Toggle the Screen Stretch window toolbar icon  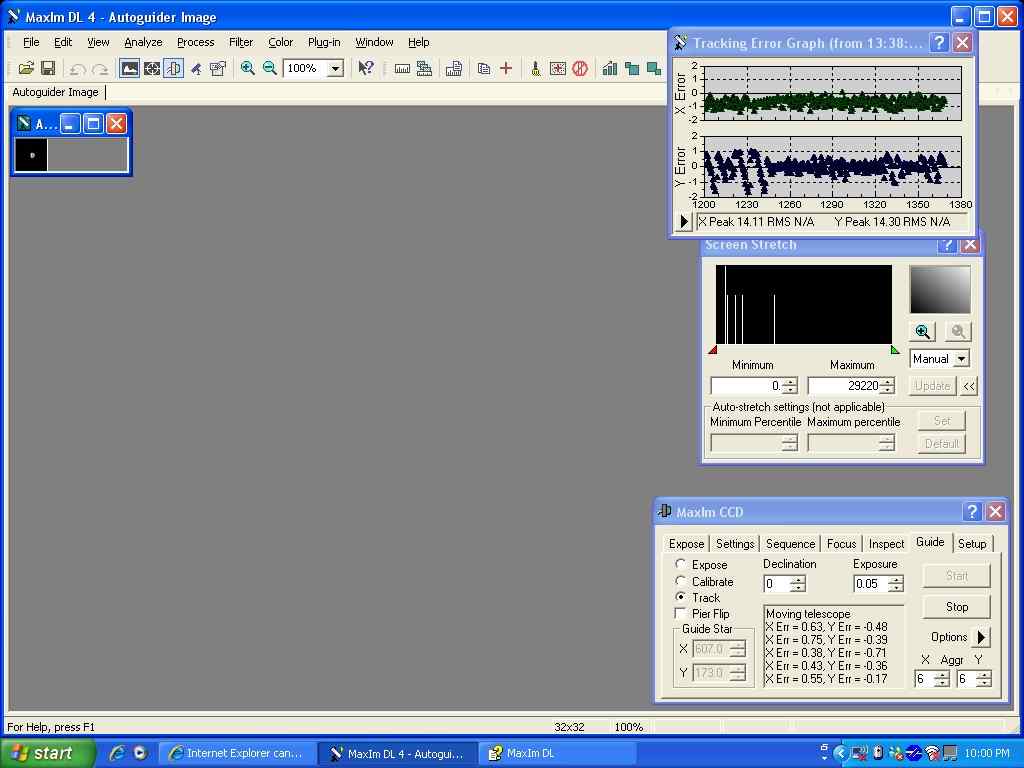pos(129,68)
